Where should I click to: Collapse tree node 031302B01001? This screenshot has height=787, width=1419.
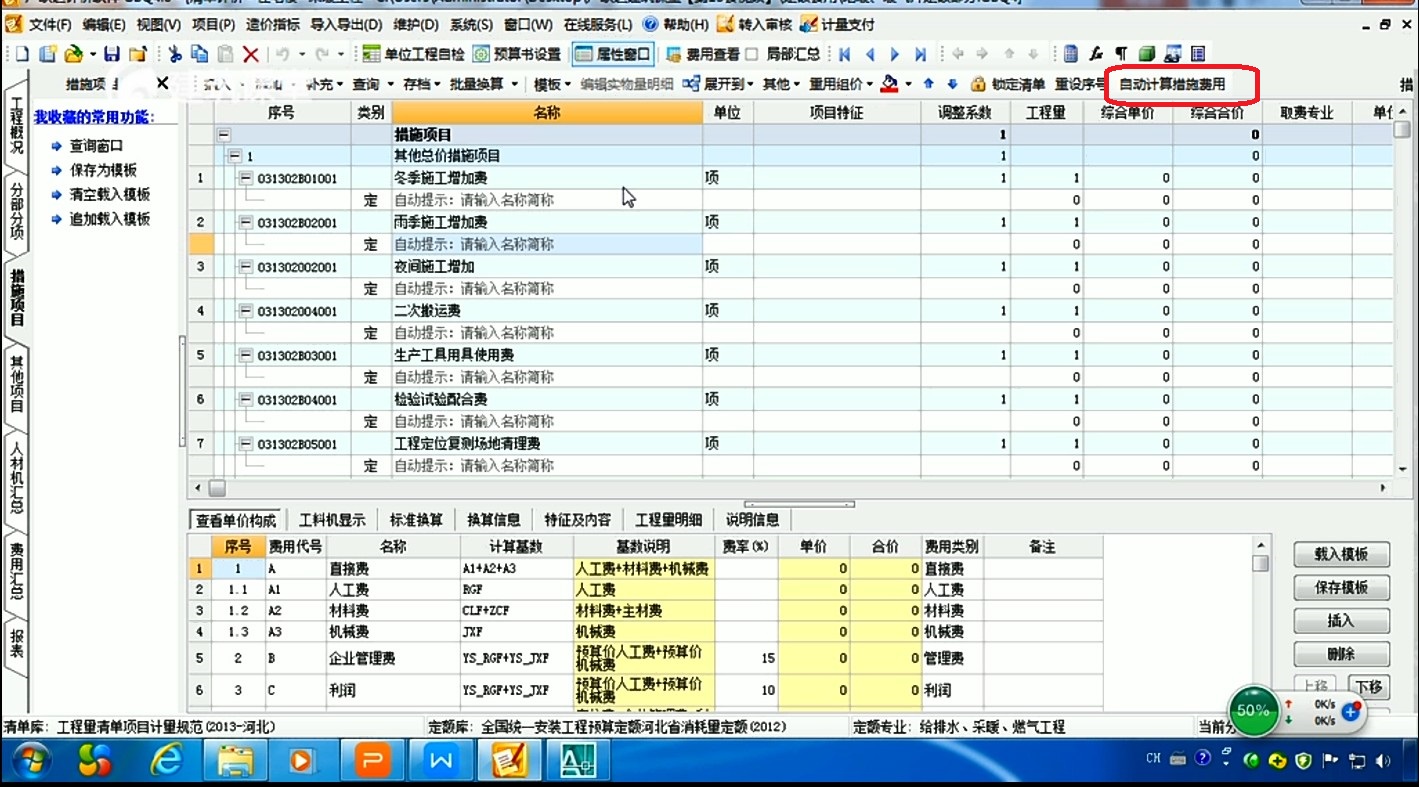pyautogui.click(x=246, y=178)
